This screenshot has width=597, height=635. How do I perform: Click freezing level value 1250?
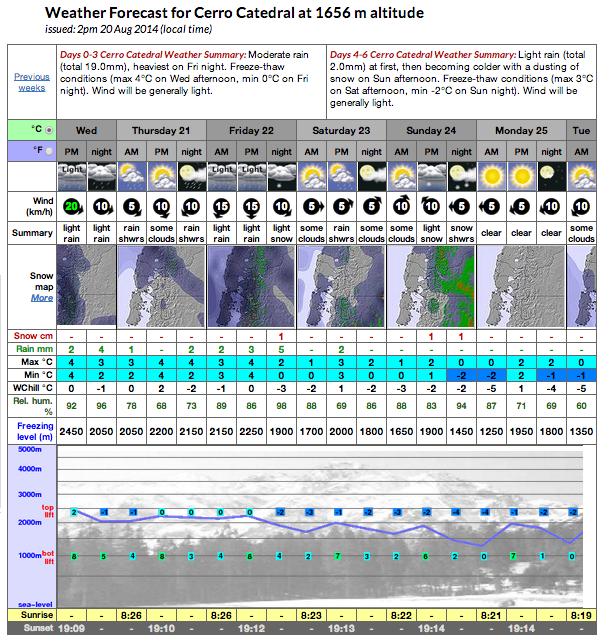pyautogui.click(x=491, y=432)
